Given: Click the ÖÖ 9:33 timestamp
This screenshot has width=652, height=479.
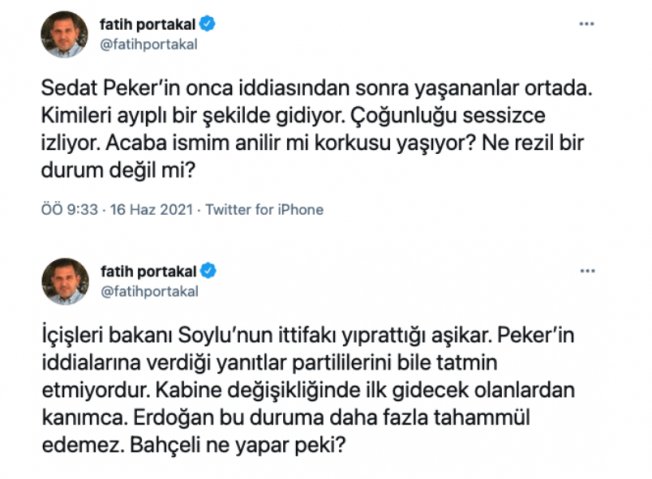Looking at the screenshot, I should pyautogui.click(x=69, y=209).
